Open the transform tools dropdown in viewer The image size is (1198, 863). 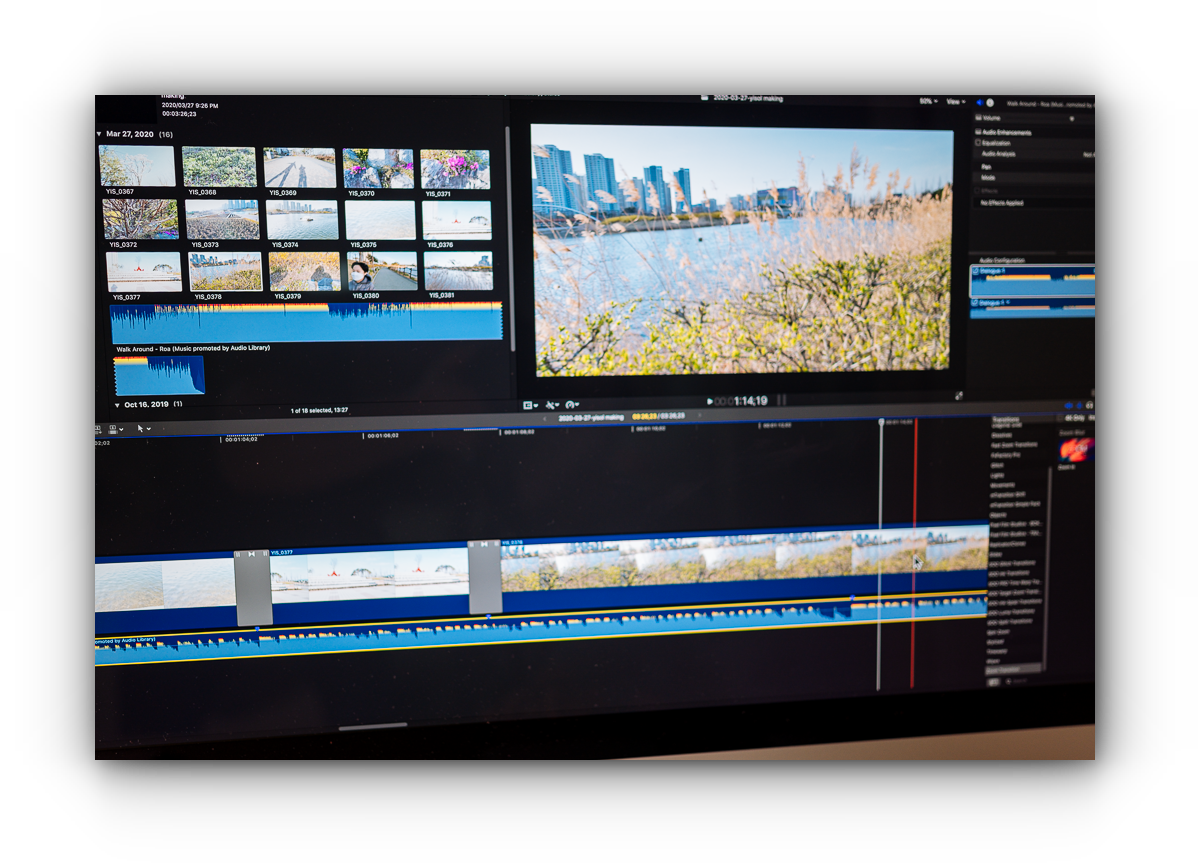click(x=552, y=405)
